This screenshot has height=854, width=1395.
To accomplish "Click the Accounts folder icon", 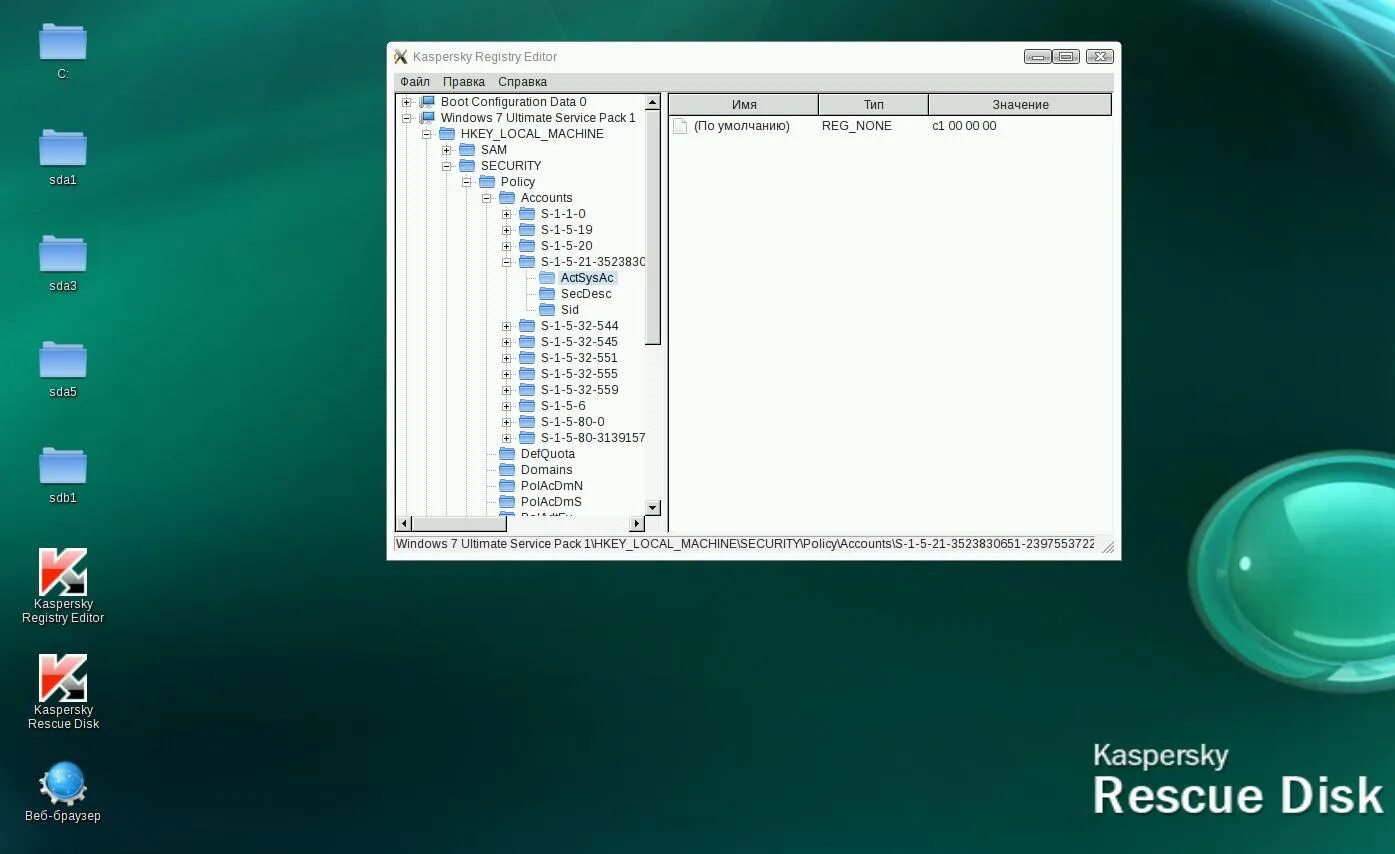I will [x=507, y=198].
